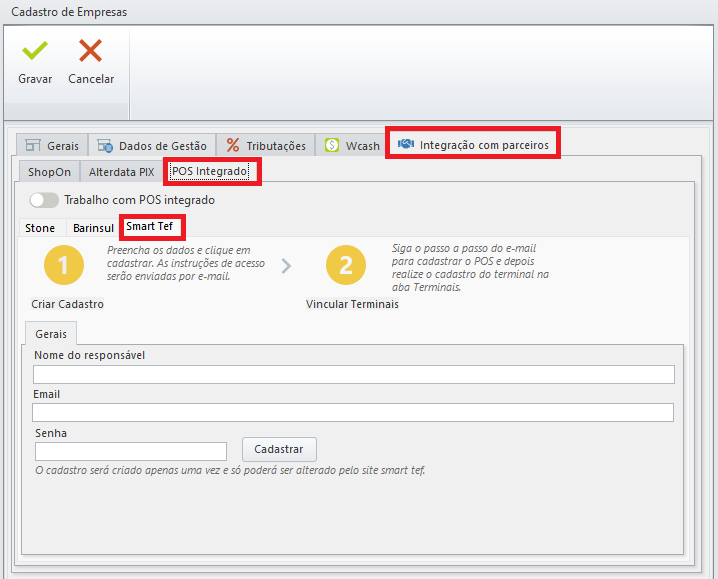Click the percent icon on Tributações tab
Screen dimensions: 718x579
pos(233,145)
